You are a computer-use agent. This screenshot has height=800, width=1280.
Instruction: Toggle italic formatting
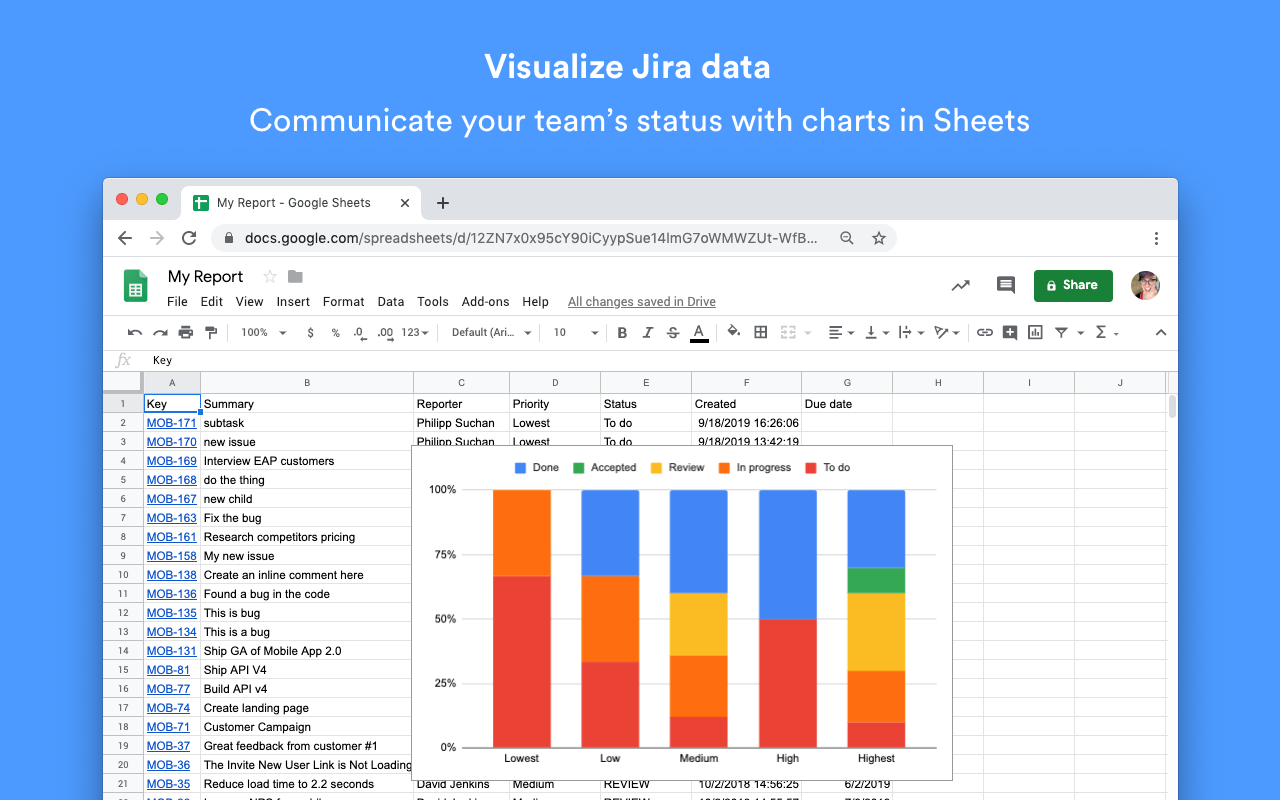tap(647, 333)
